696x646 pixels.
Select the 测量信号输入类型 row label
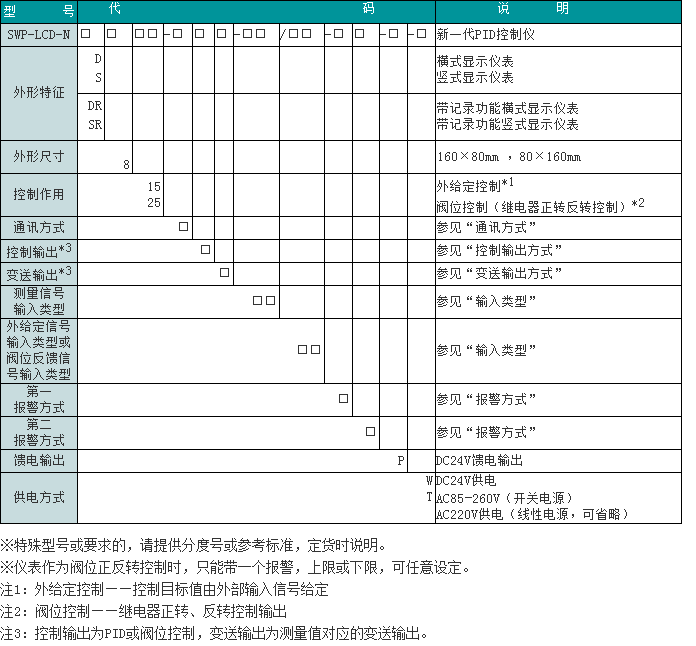coord(39,301)
